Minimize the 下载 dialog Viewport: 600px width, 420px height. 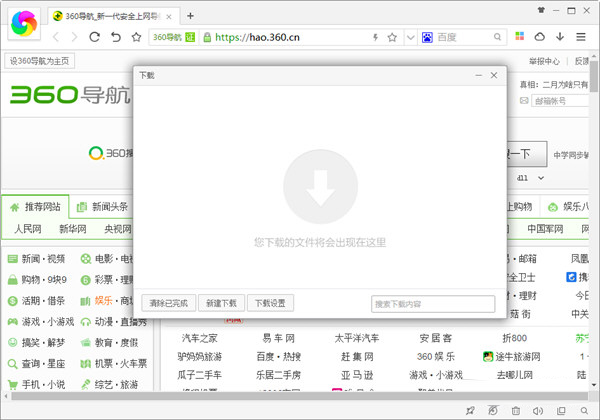pyautogui.click(x=478, y=75)
